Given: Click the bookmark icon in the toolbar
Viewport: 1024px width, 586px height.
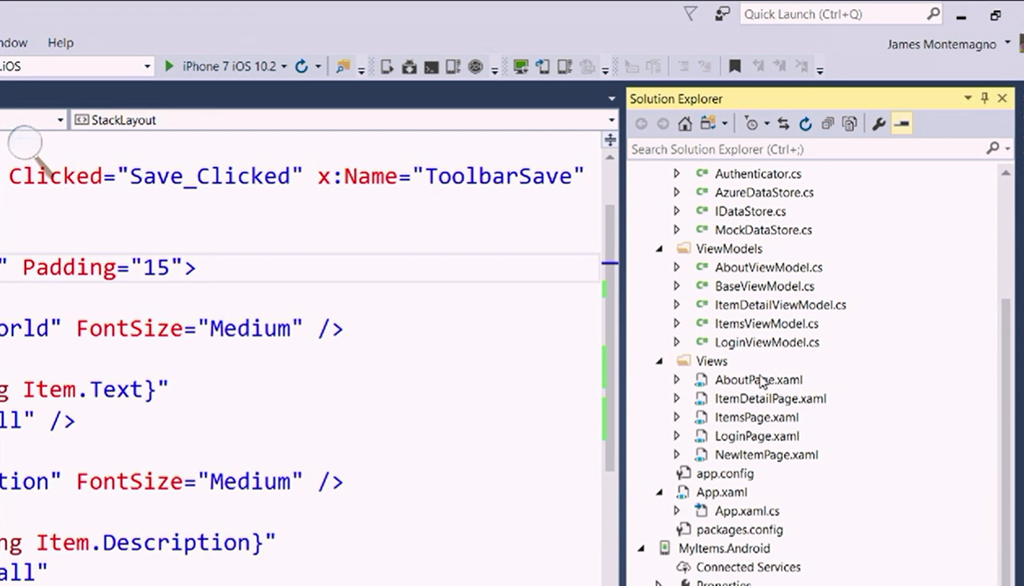Looking at the screenshot, I should point(735,67).
